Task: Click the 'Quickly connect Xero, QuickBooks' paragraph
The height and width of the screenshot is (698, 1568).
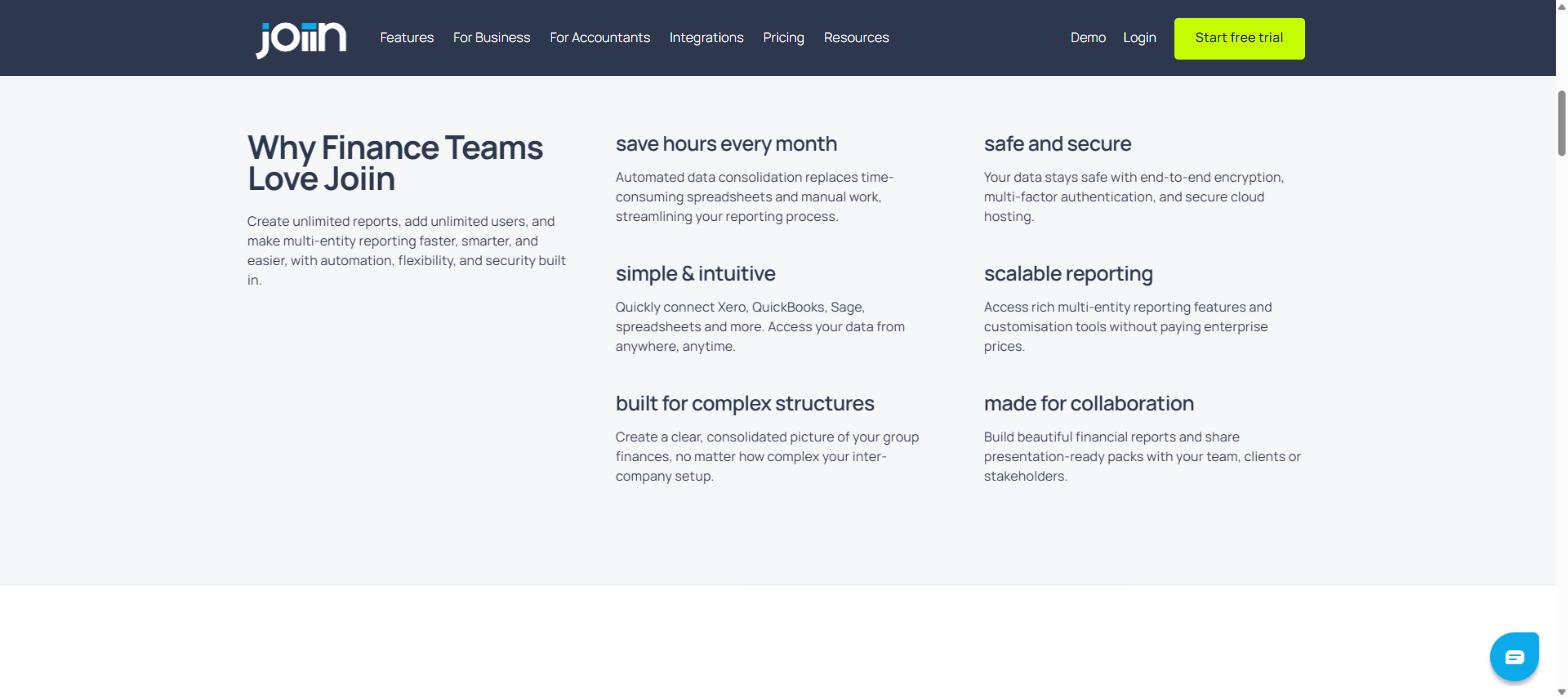Action: tap(760, 327)
